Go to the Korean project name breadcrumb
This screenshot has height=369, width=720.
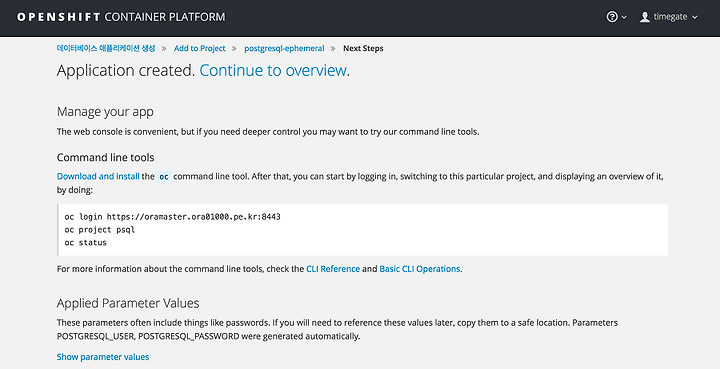[x=106, y=48]
